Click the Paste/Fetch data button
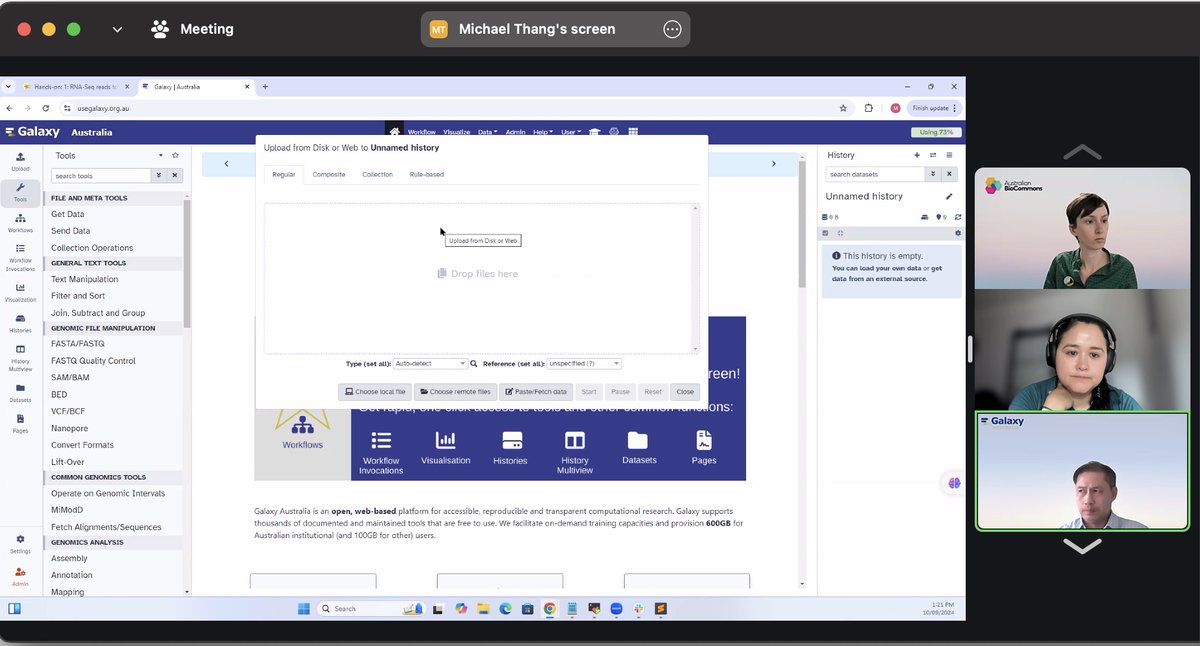The image size is (1200, 646). click(x=535, y=392)
